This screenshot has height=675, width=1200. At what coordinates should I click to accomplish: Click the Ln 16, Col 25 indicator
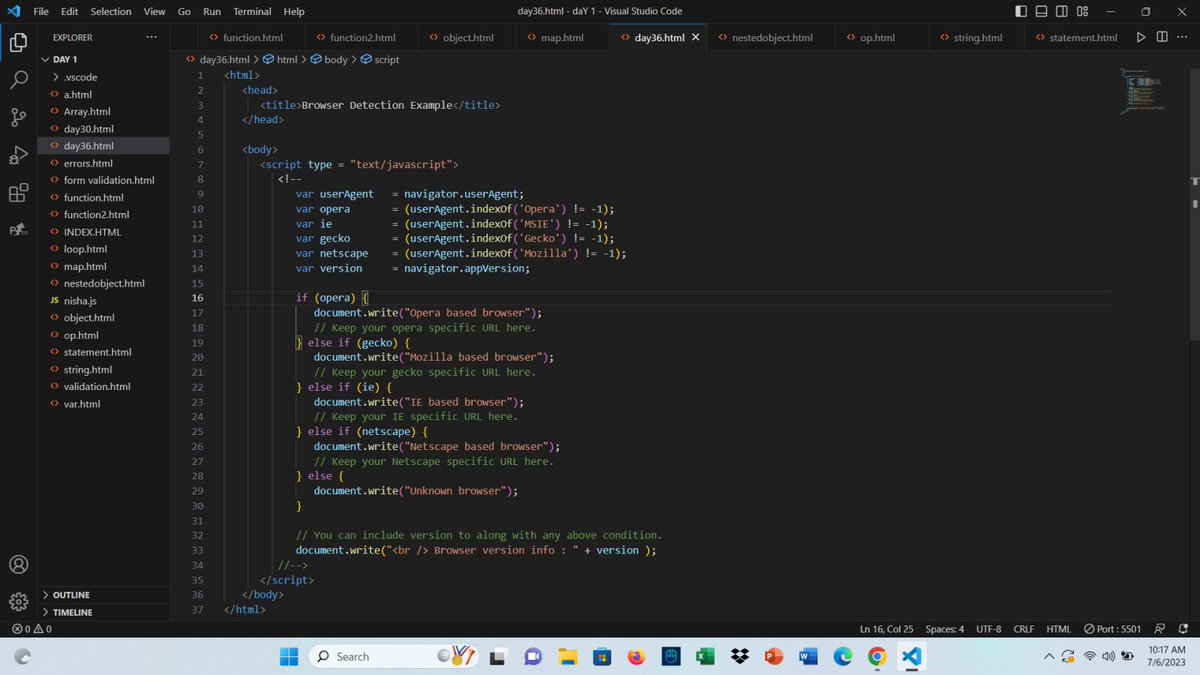point(886,628)
